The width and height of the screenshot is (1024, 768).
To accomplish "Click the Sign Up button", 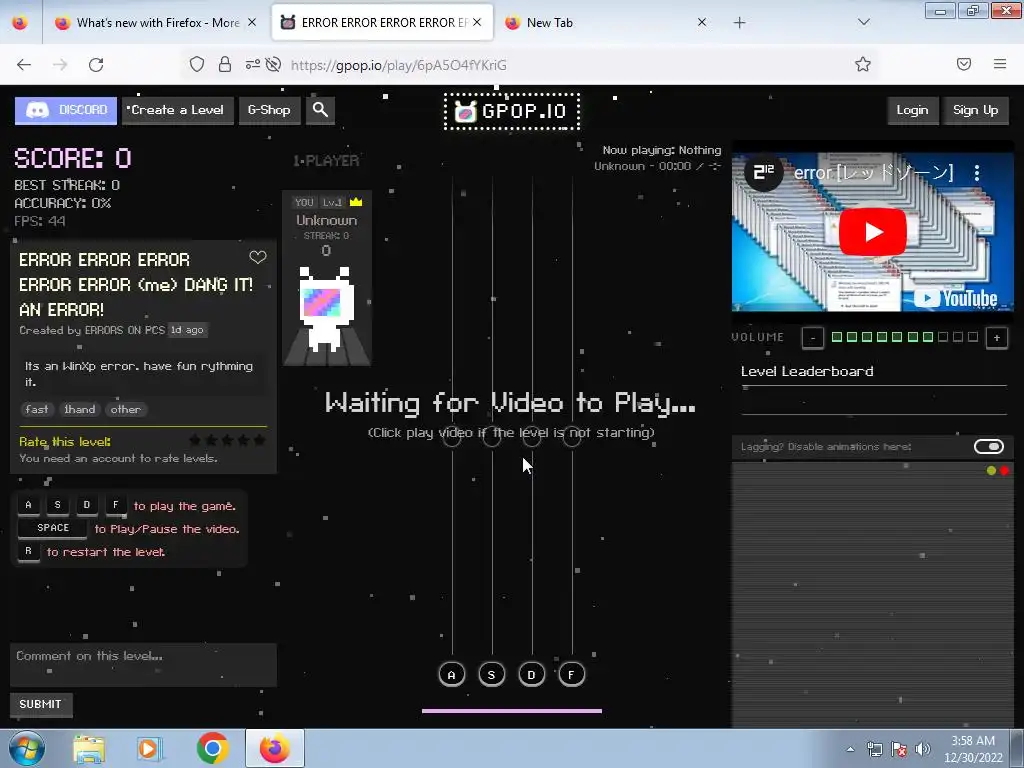I will [x=975, y=110].
